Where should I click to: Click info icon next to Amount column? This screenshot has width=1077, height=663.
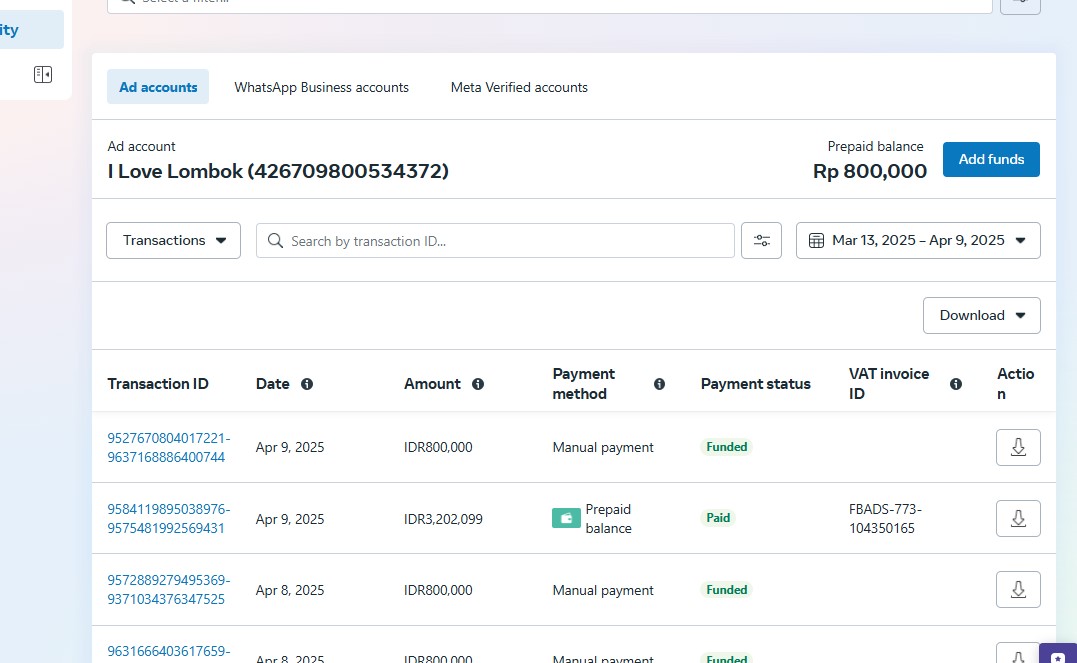(478, 384)
